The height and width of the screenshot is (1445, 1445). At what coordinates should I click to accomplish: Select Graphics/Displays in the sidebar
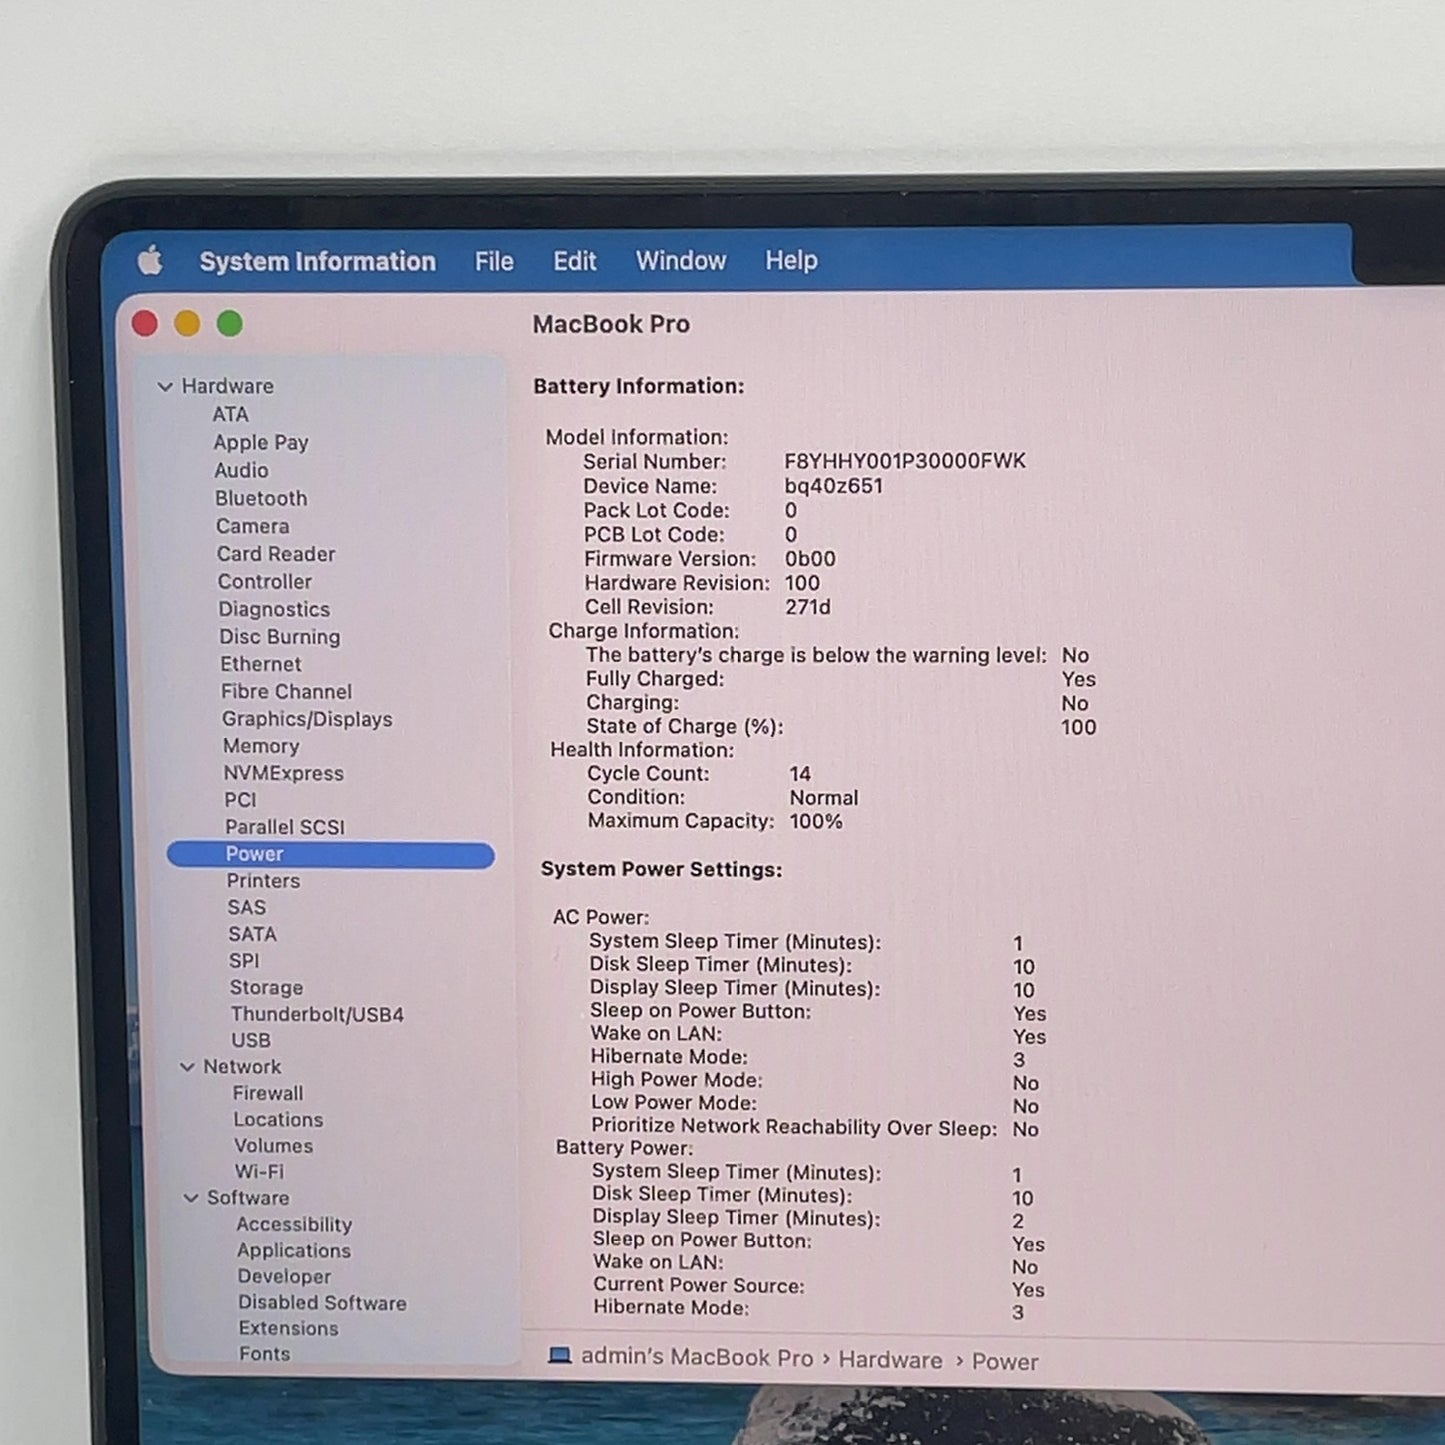(307, 719)
